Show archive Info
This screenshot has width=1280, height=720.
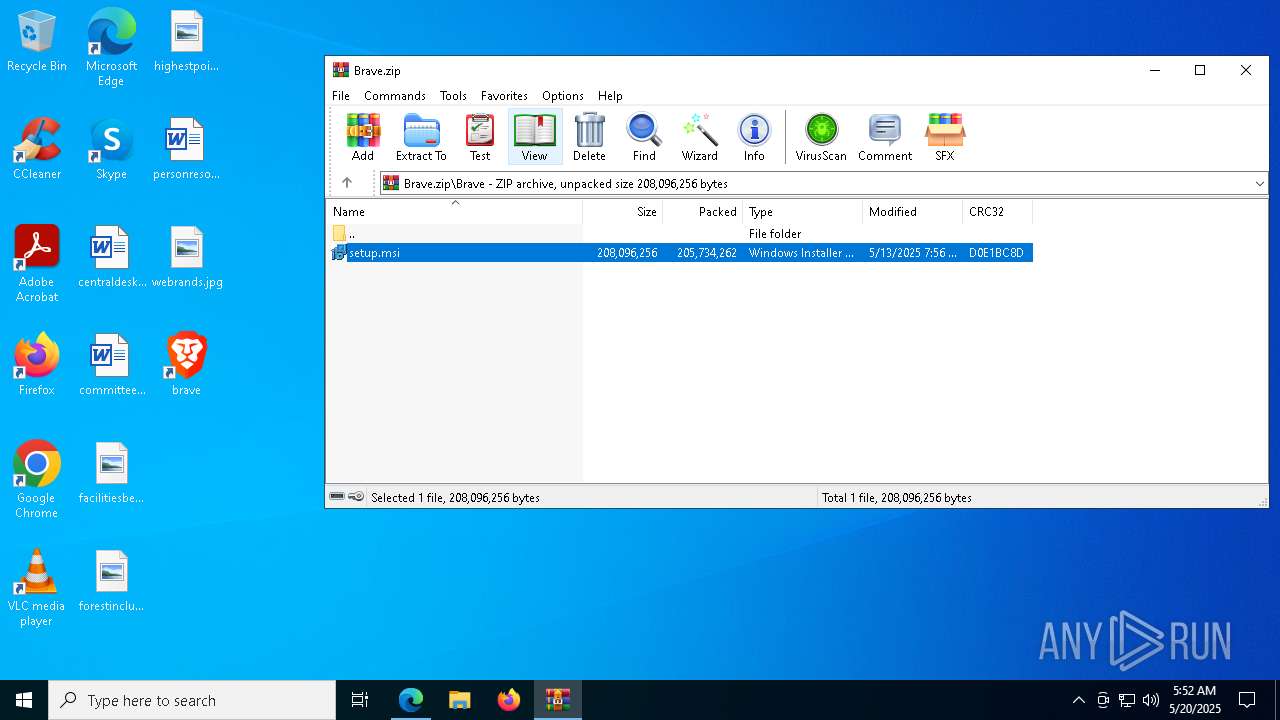pos(754,137)
